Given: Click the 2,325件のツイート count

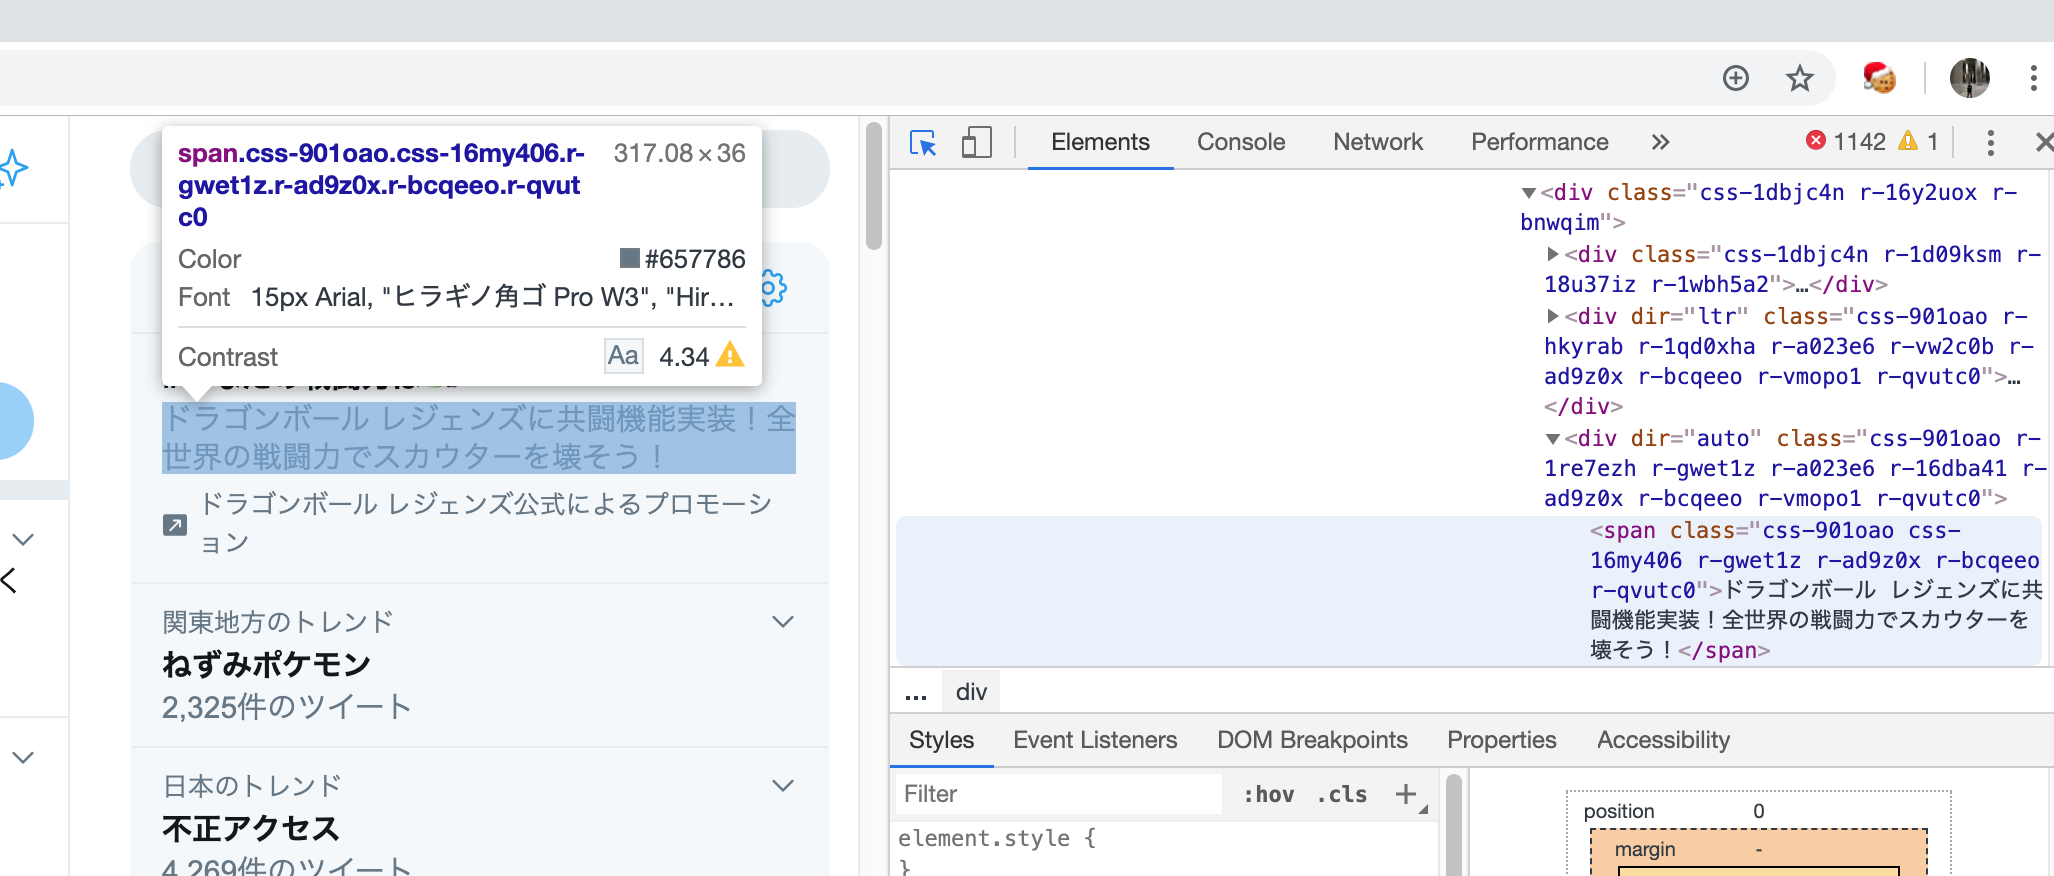Looking at the screenshot, I should tap(287, 707).
